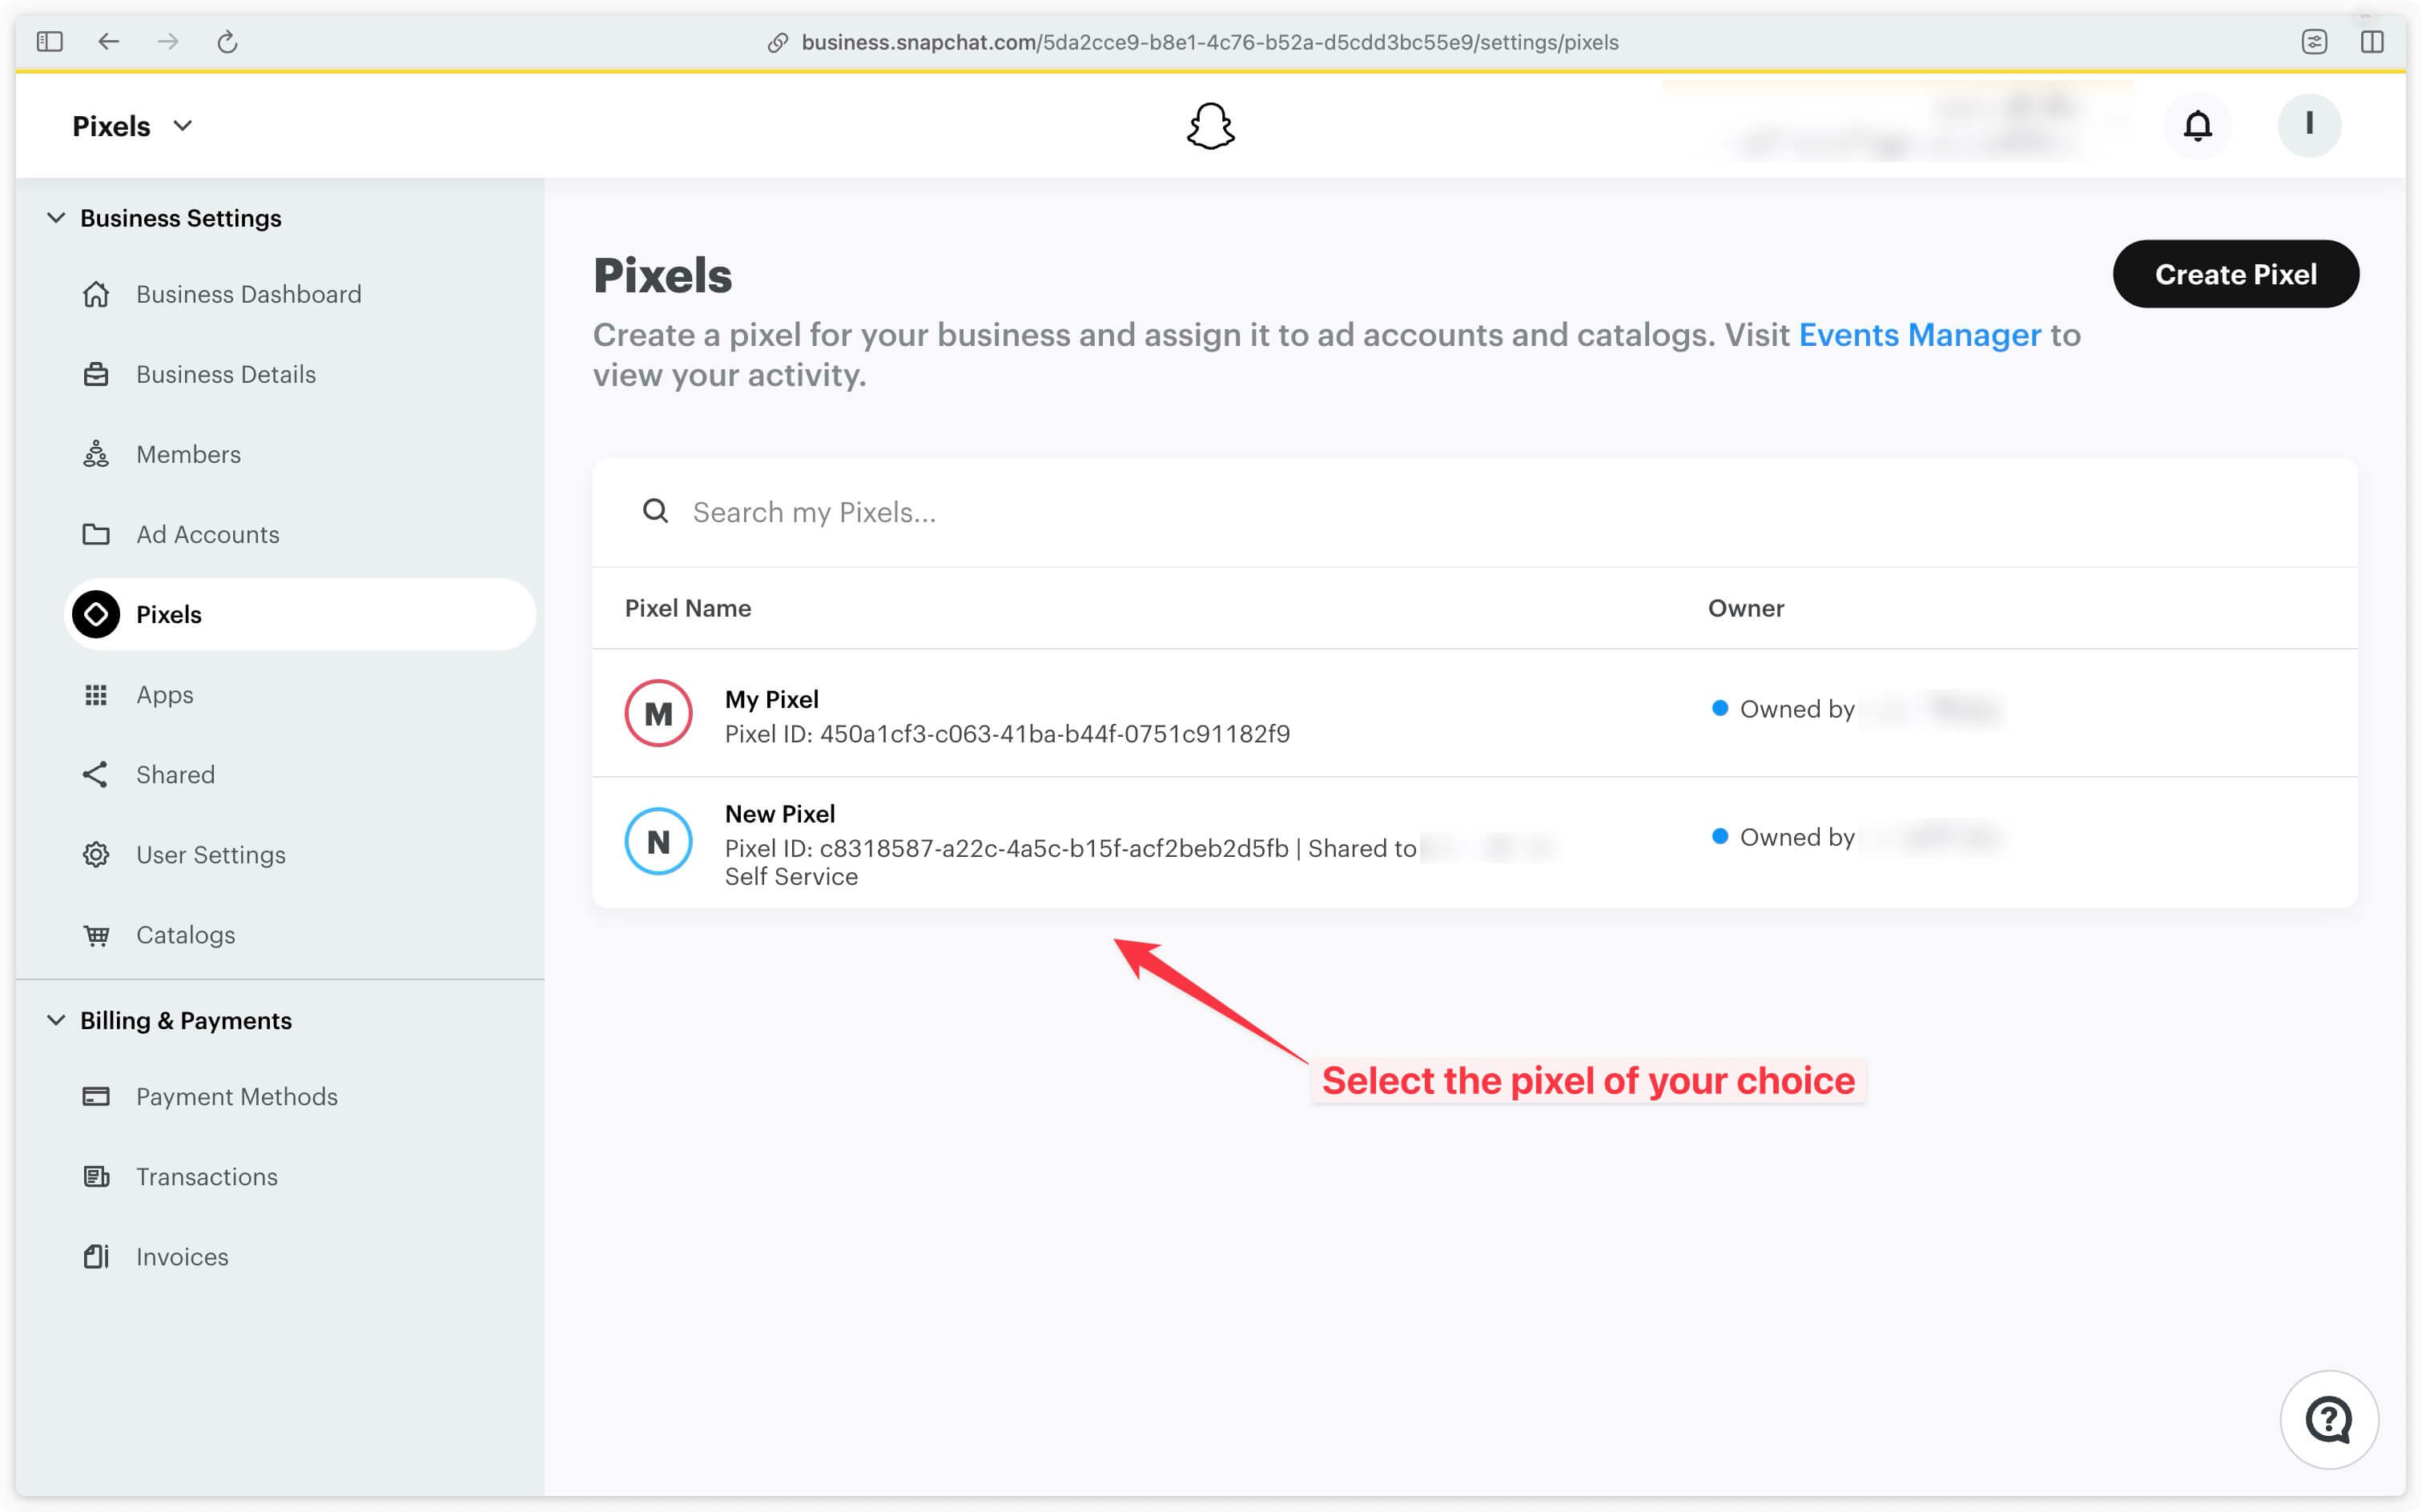
Task: Click the Pixels icon in sidebar
Action: (96, 613)
